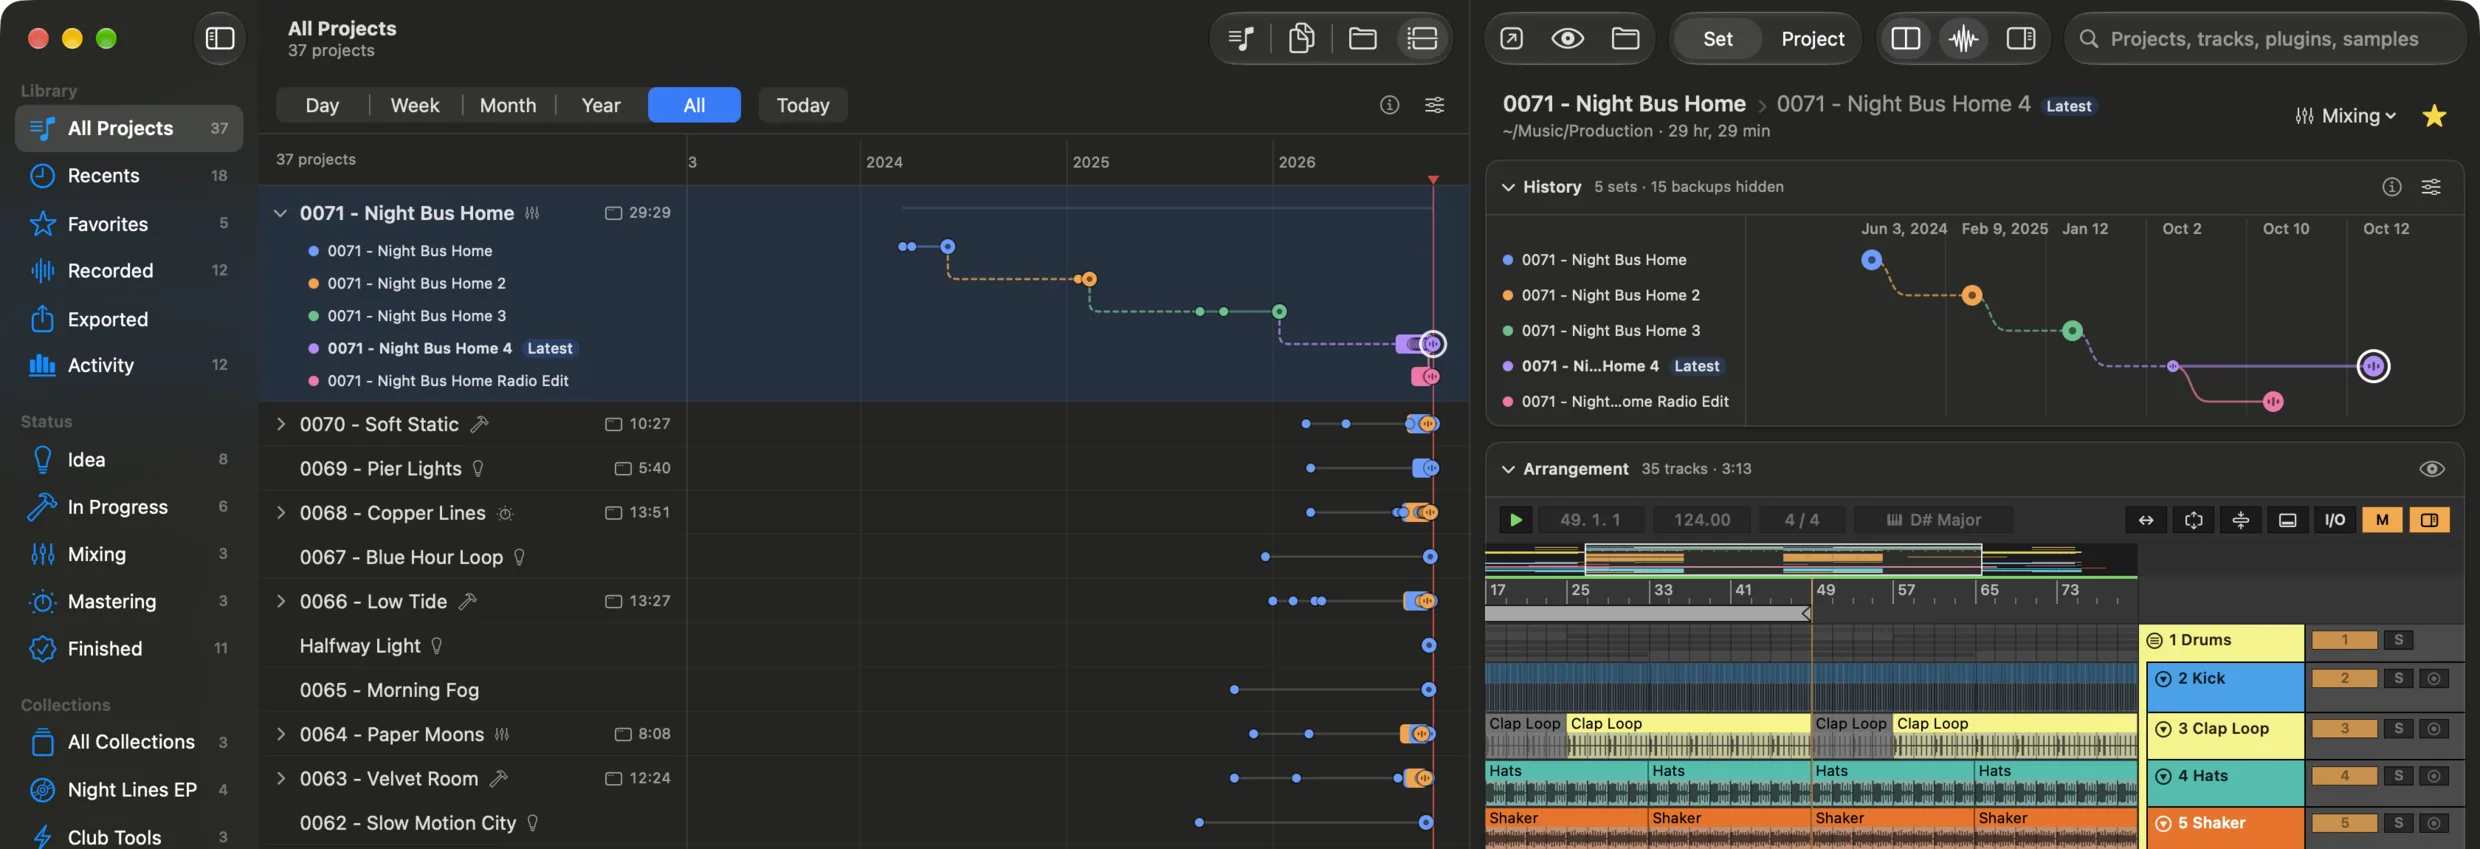Expand the 0068 - Copper Lines project
The width and height of the screenshot is (2480, 849).
click(x=280, y=513)
